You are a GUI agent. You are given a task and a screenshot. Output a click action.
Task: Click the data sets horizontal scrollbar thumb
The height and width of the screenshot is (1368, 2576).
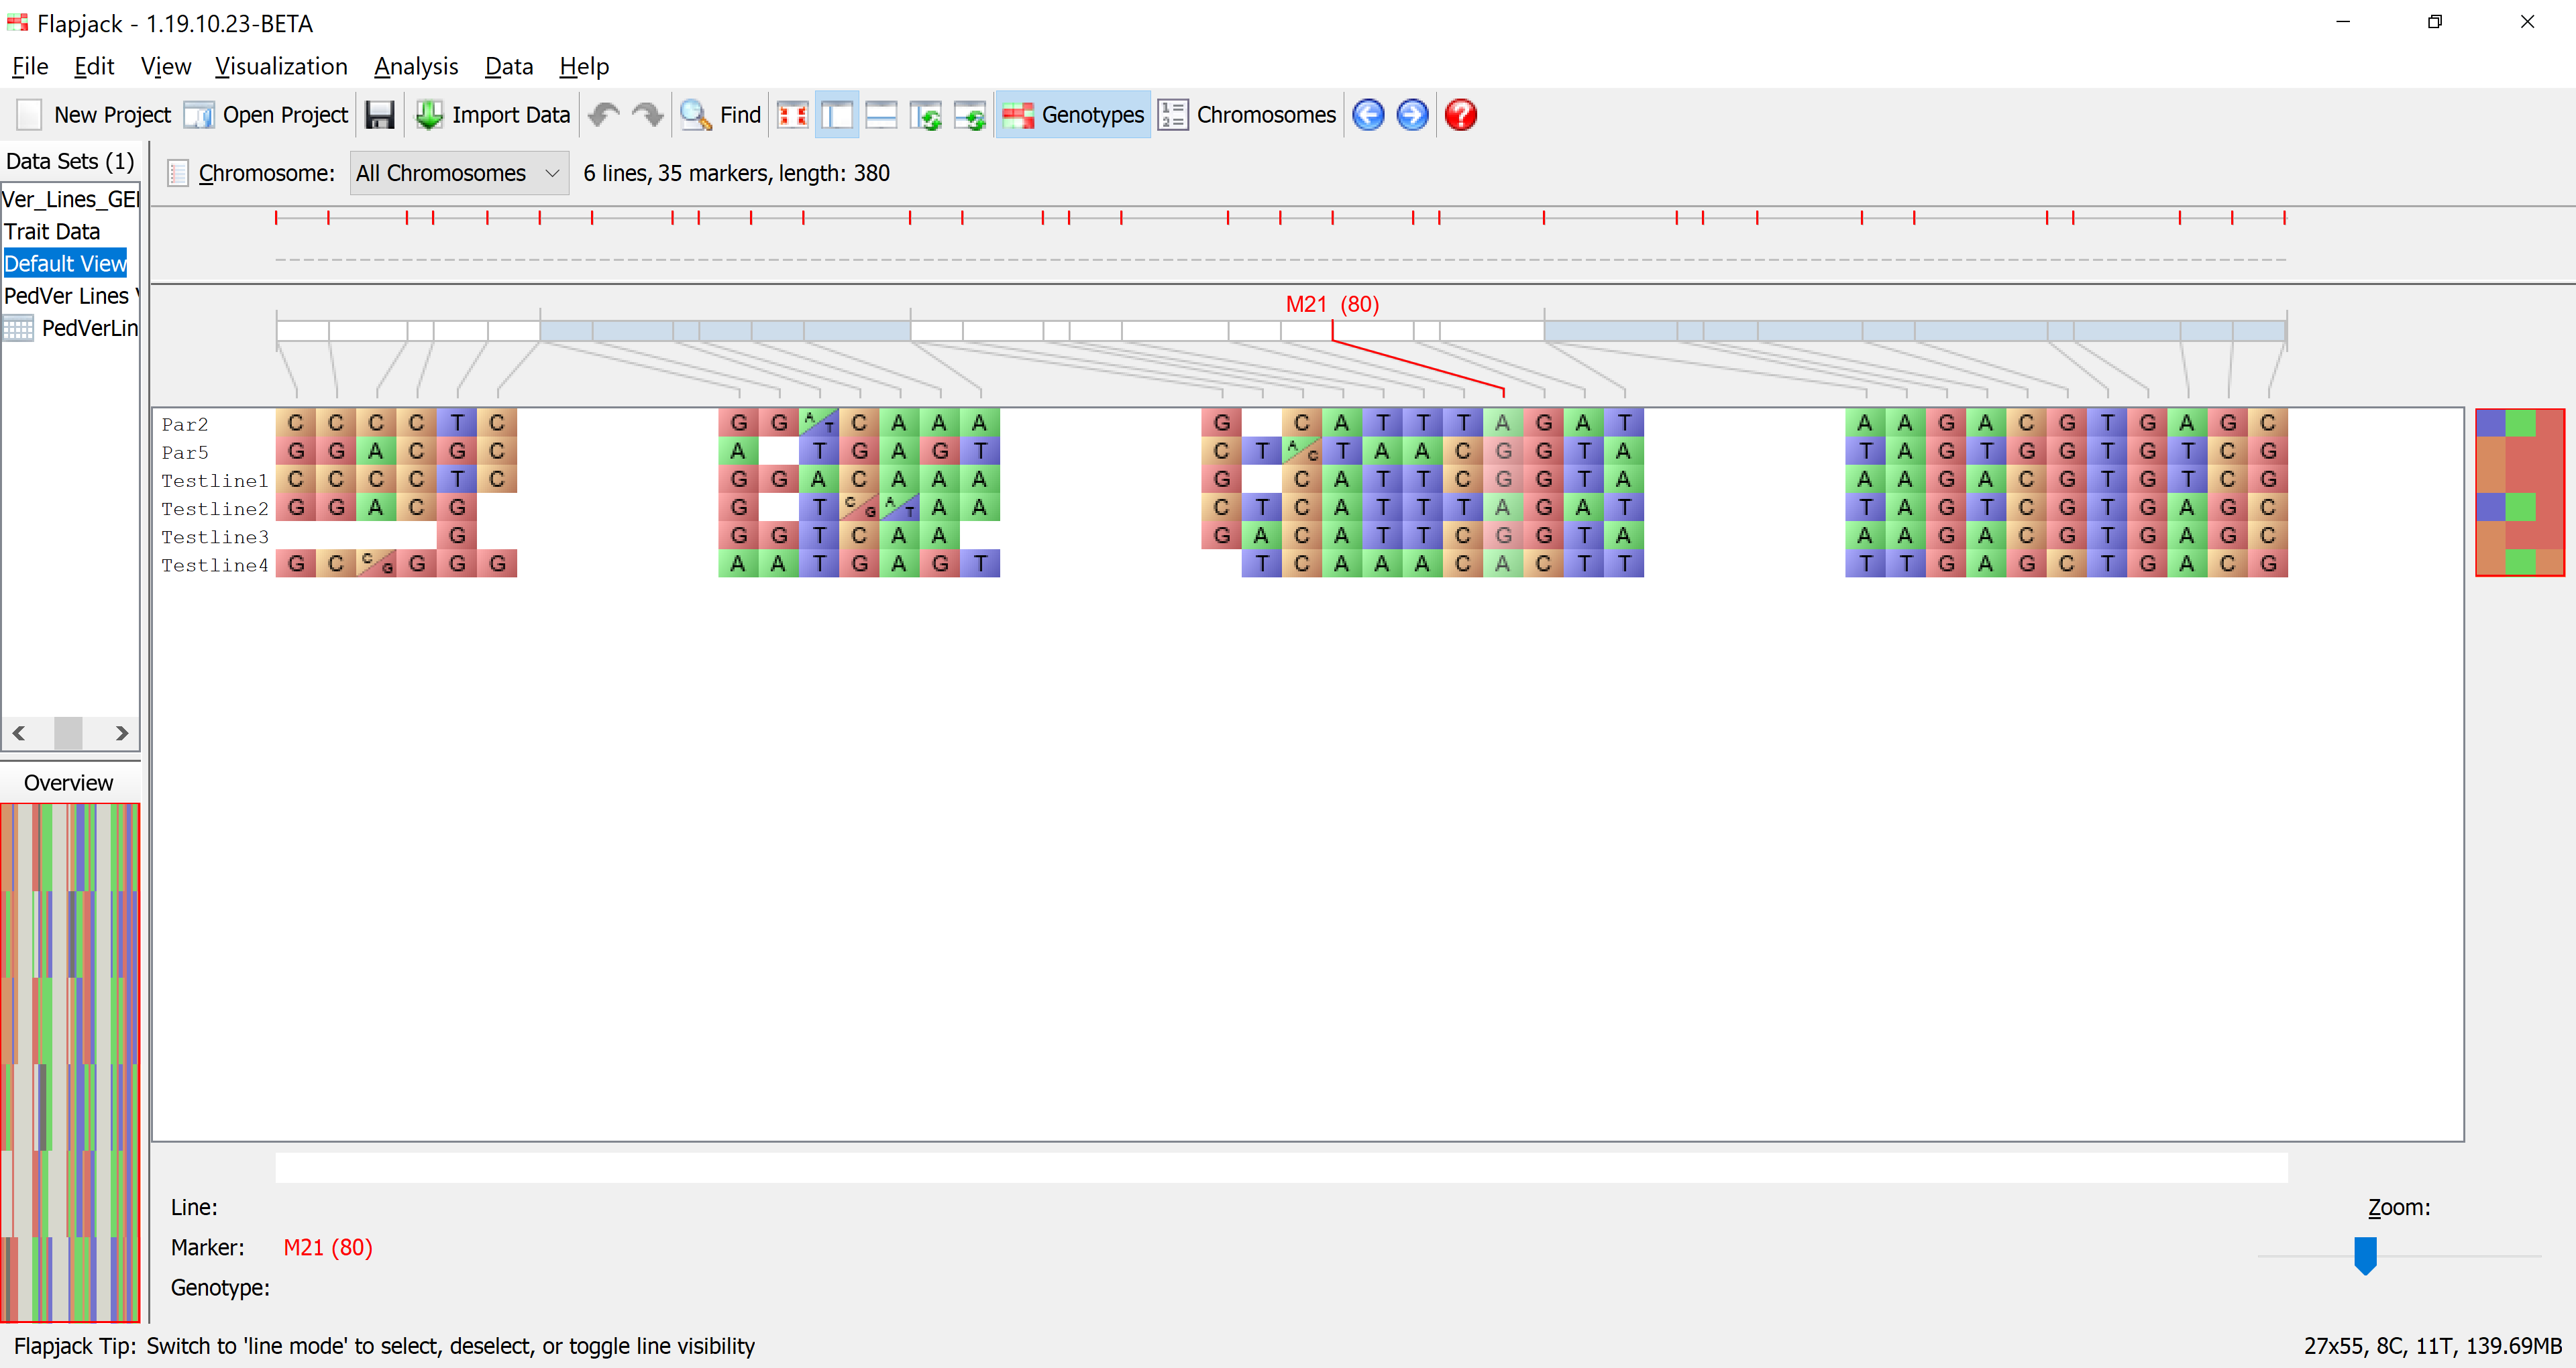tap(68, 733)
